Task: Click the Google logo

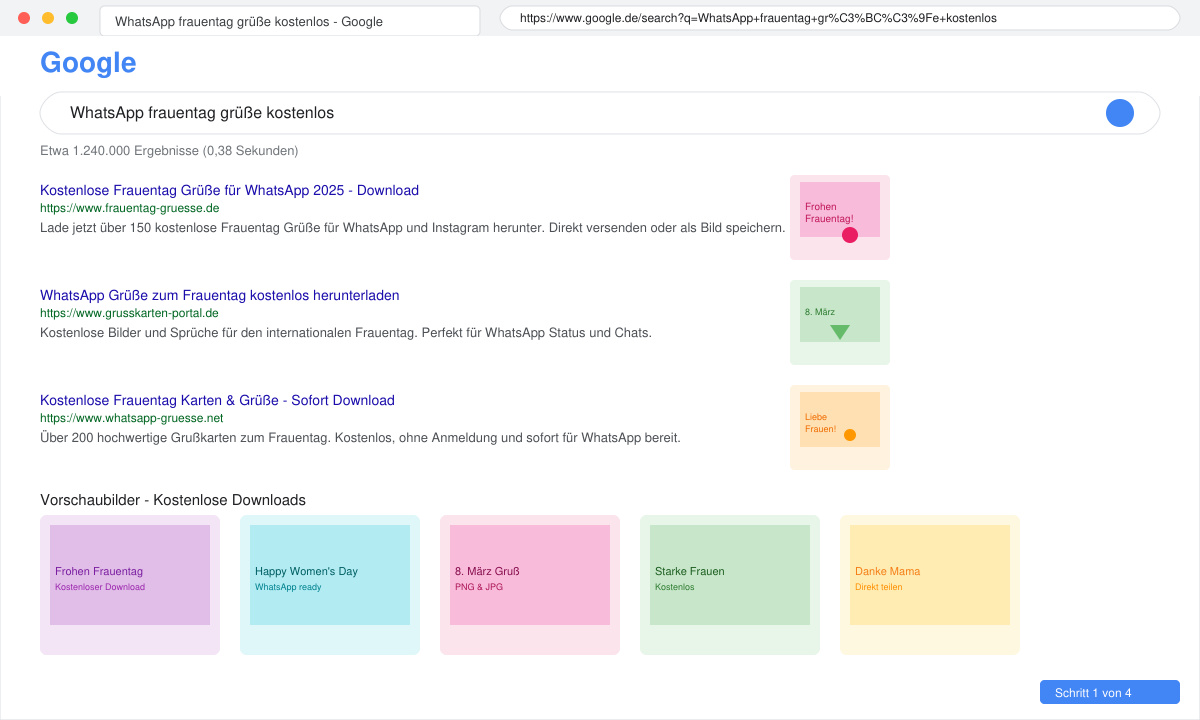Action: (x=88, y=63)
